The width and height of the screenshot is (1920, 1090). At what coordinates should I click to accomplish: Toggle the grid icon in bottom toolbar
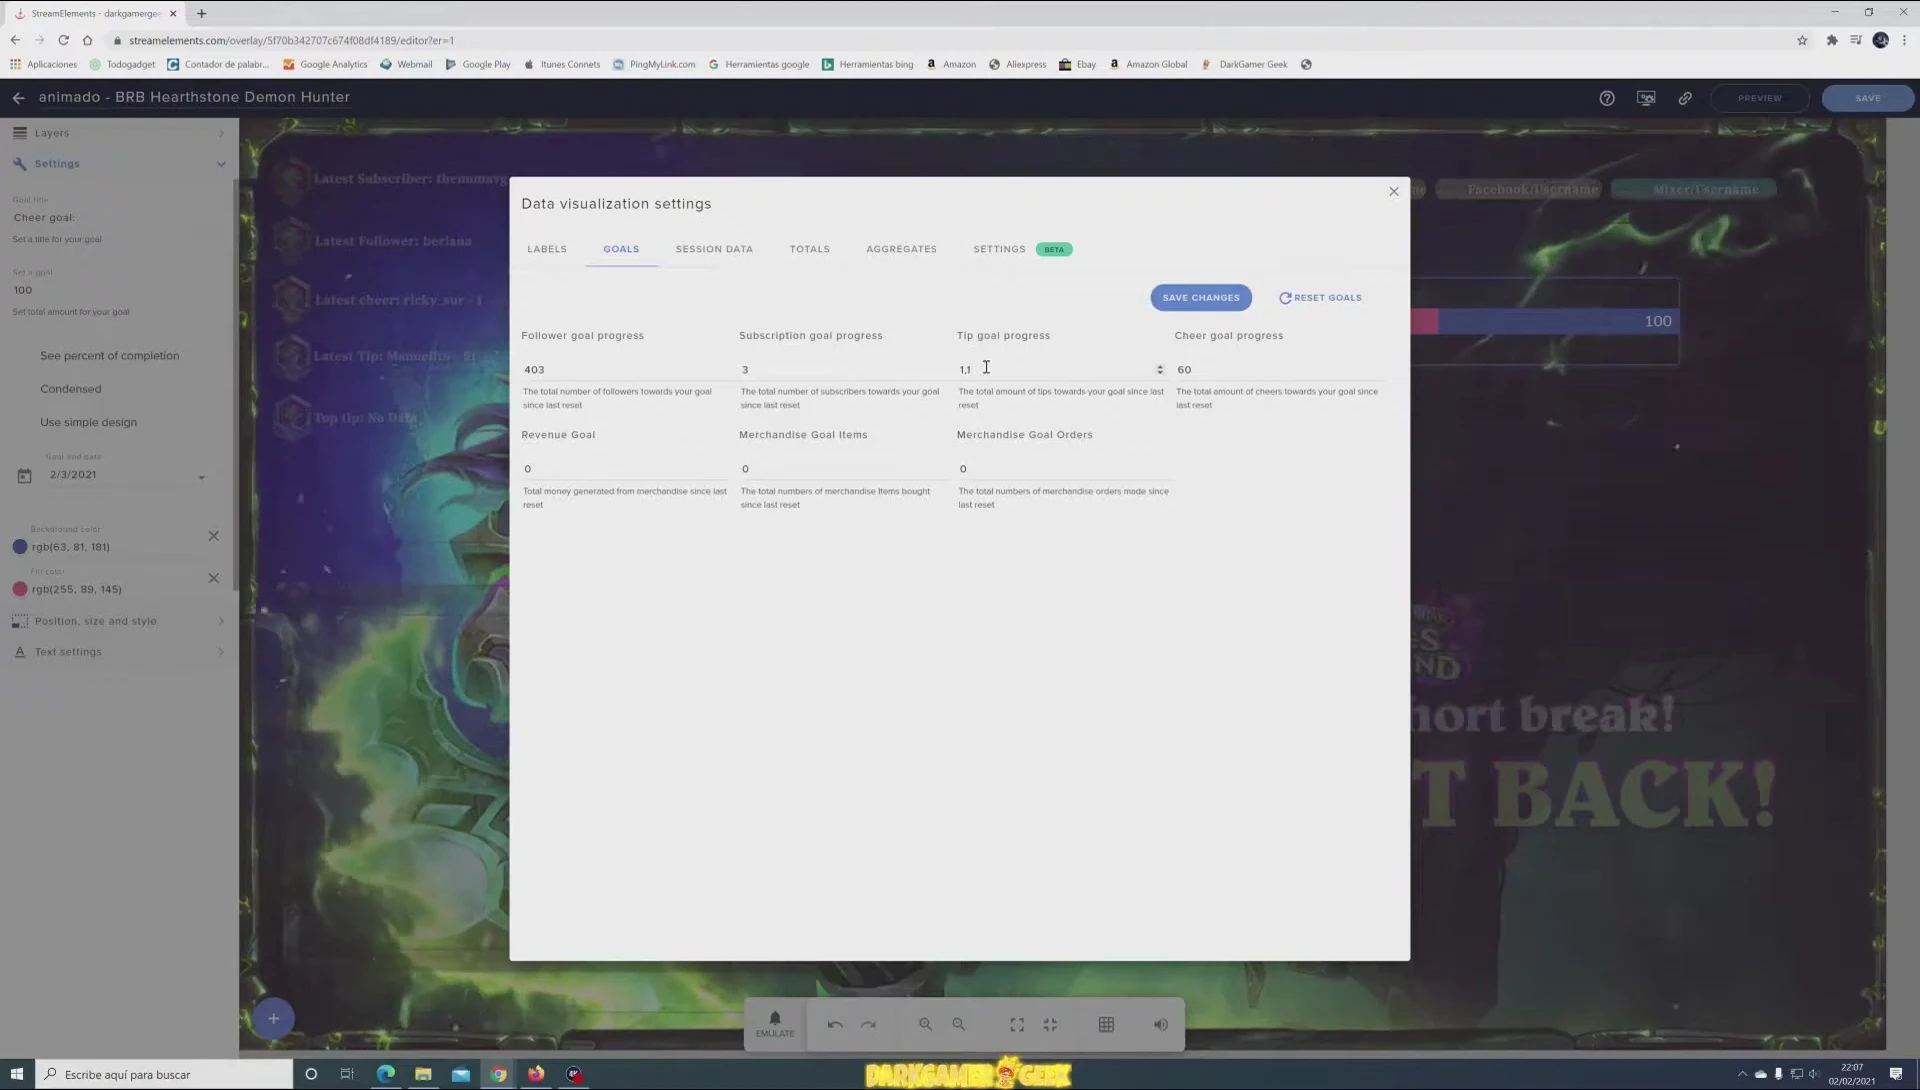coord(1106,1025)
